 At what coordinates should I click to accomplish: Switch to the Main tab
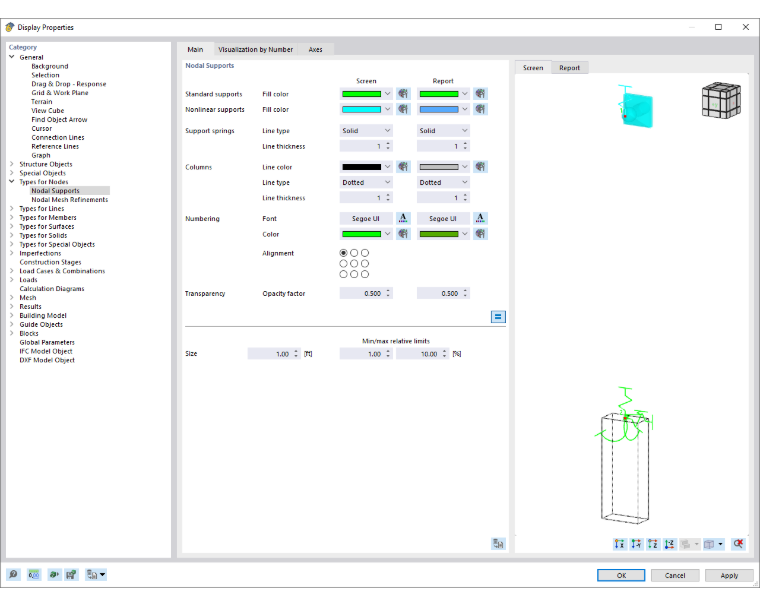[195, 49]
